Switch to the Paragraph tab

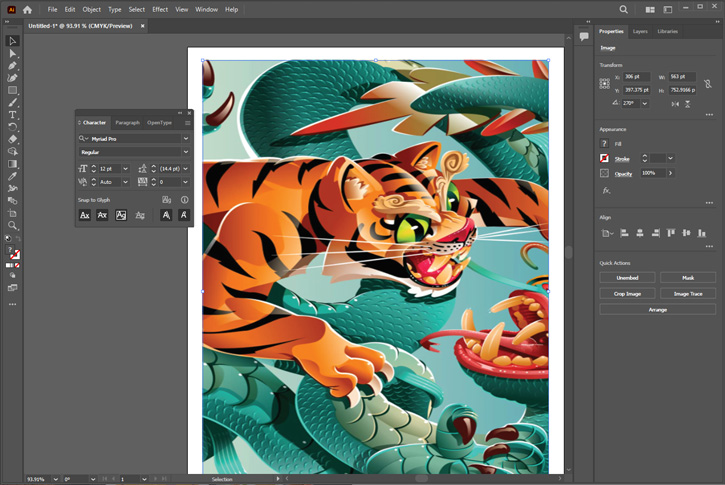coord(127,123)
